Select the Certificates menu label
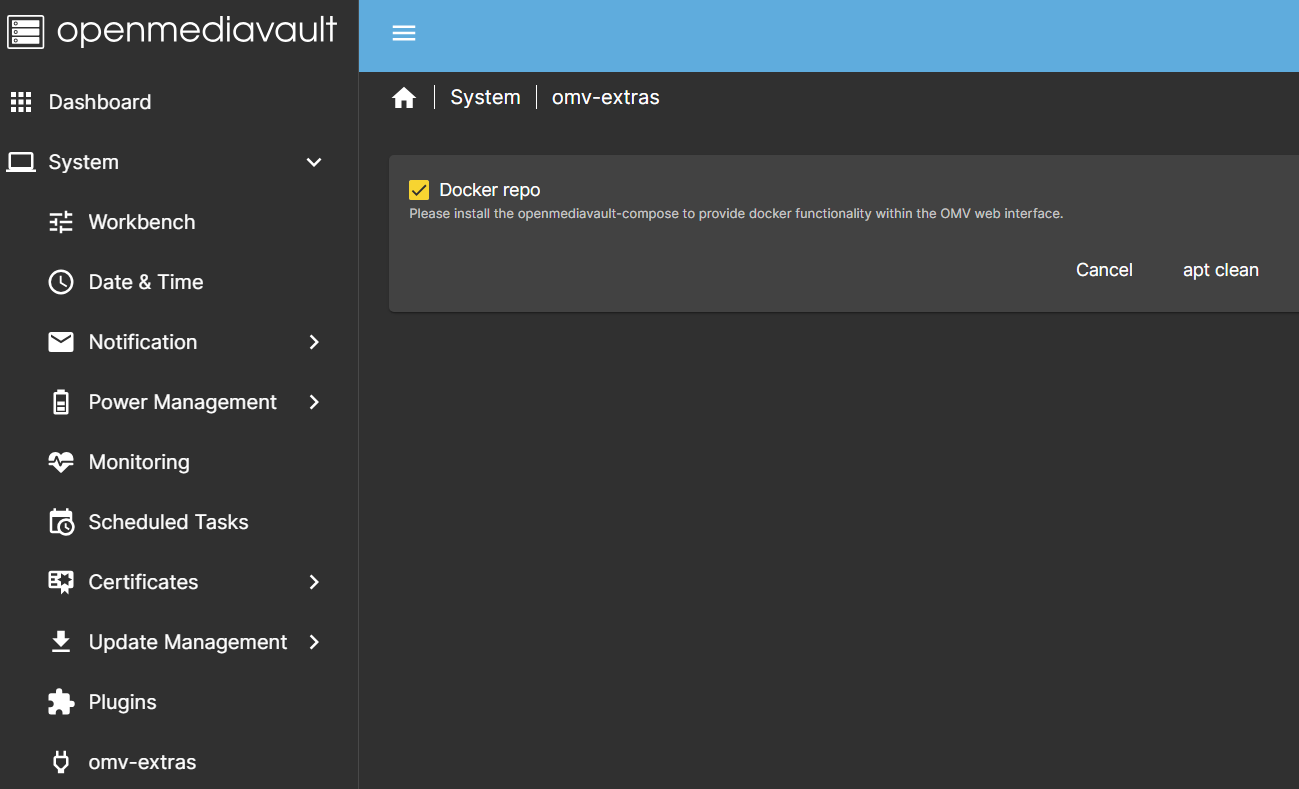The image size is (1299, 789). [144, 582]
